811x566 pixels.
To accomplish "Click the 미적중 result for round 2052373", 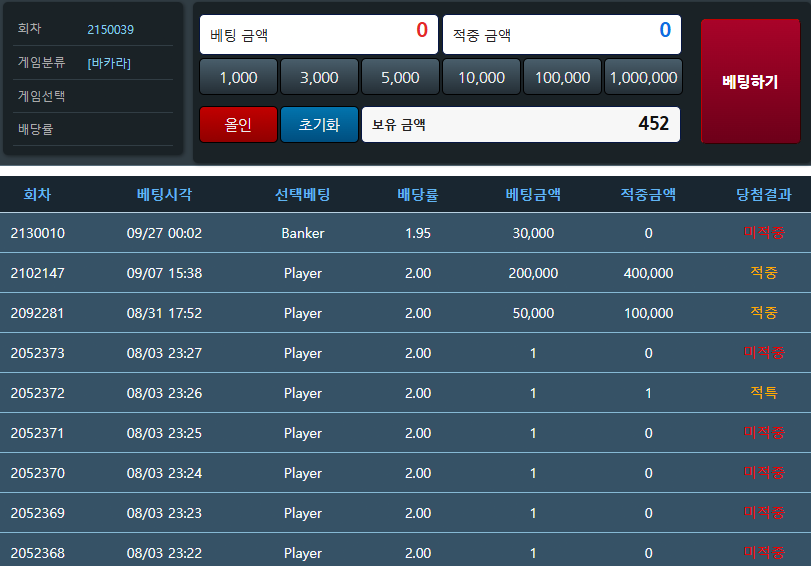I will pos(764,352).
